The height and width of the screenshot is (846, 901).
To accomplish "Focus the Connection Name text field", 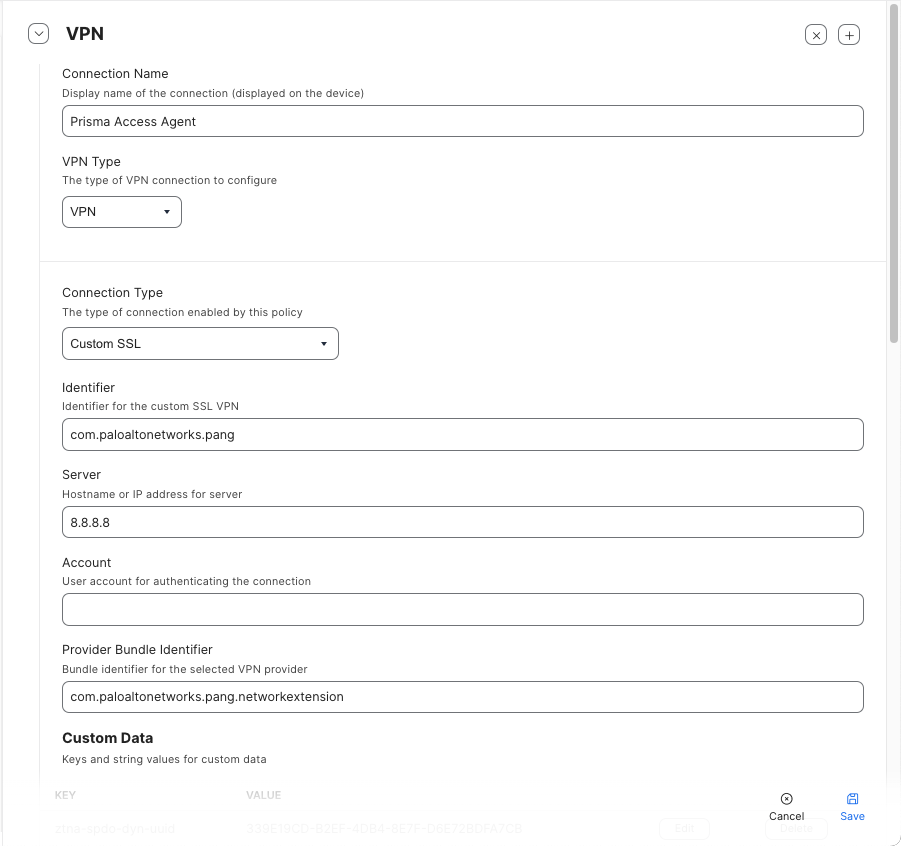I will (x=462, y=121).
